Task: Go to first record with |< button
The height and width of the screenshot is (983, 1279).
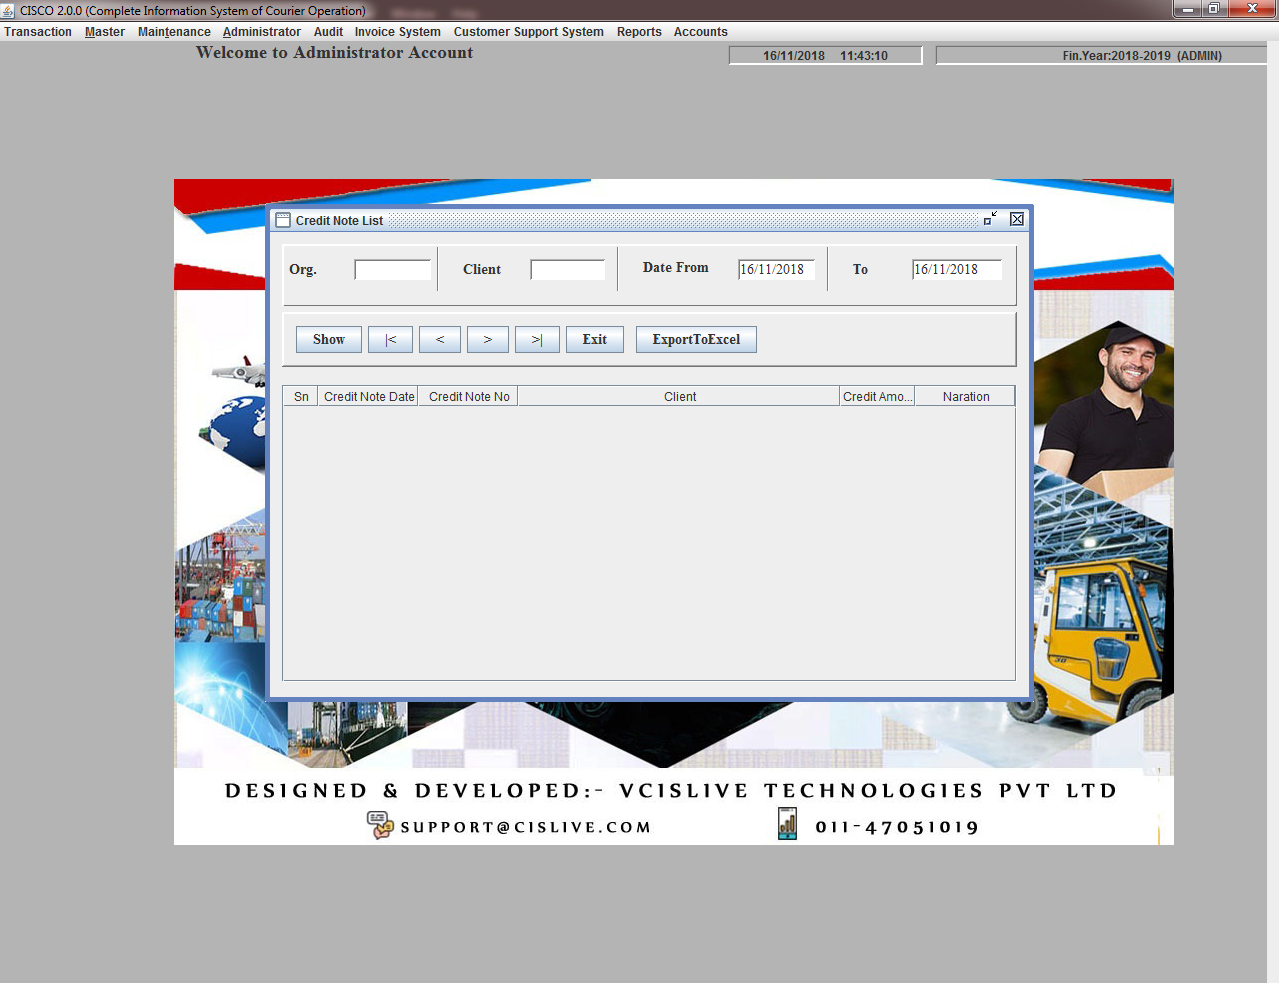Action: (390, 340)
